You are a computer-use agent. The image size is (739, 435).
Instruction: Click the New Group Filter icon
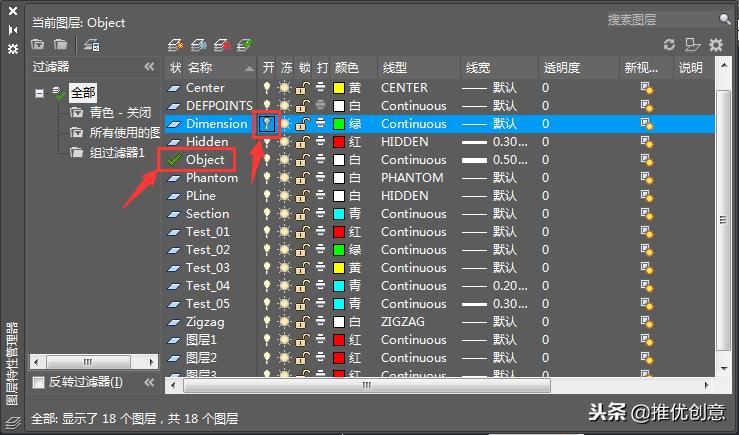pyautogui.click(x=60, y=45)
